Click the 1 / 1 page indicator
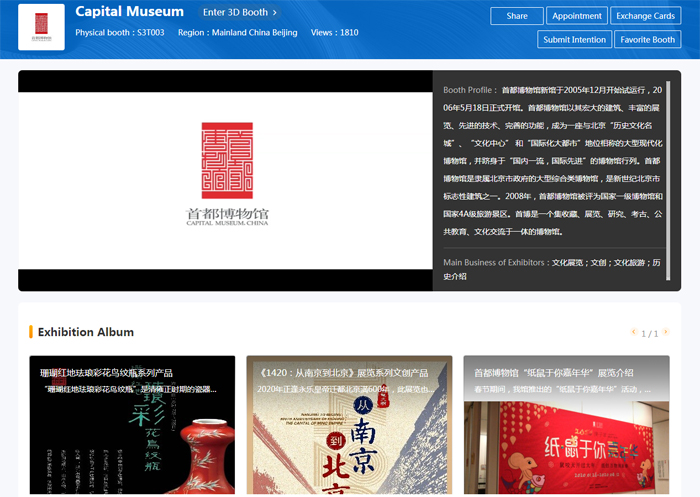This screenshot has height=497, width=700. click(650, 334)
